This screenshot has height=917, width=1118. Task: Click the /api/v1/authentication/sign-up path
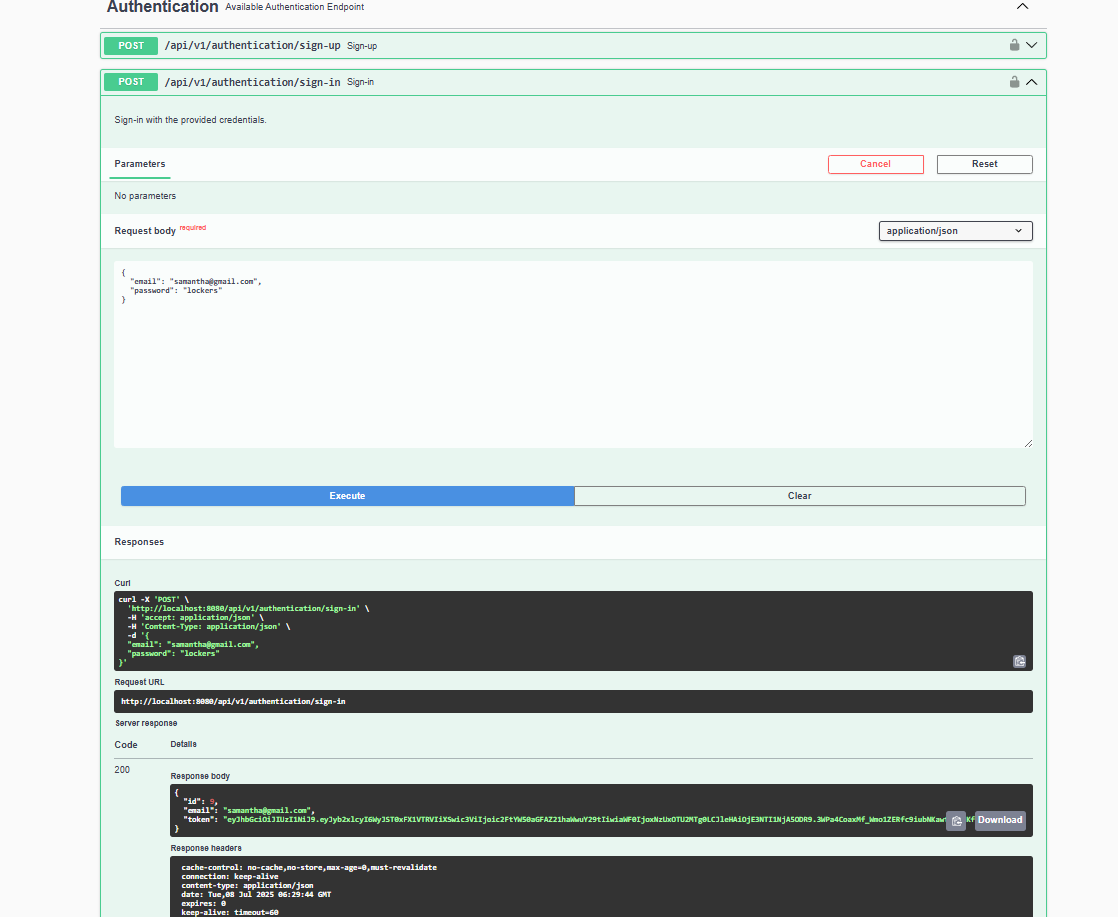pyautogui.click(x=252, y=45)
